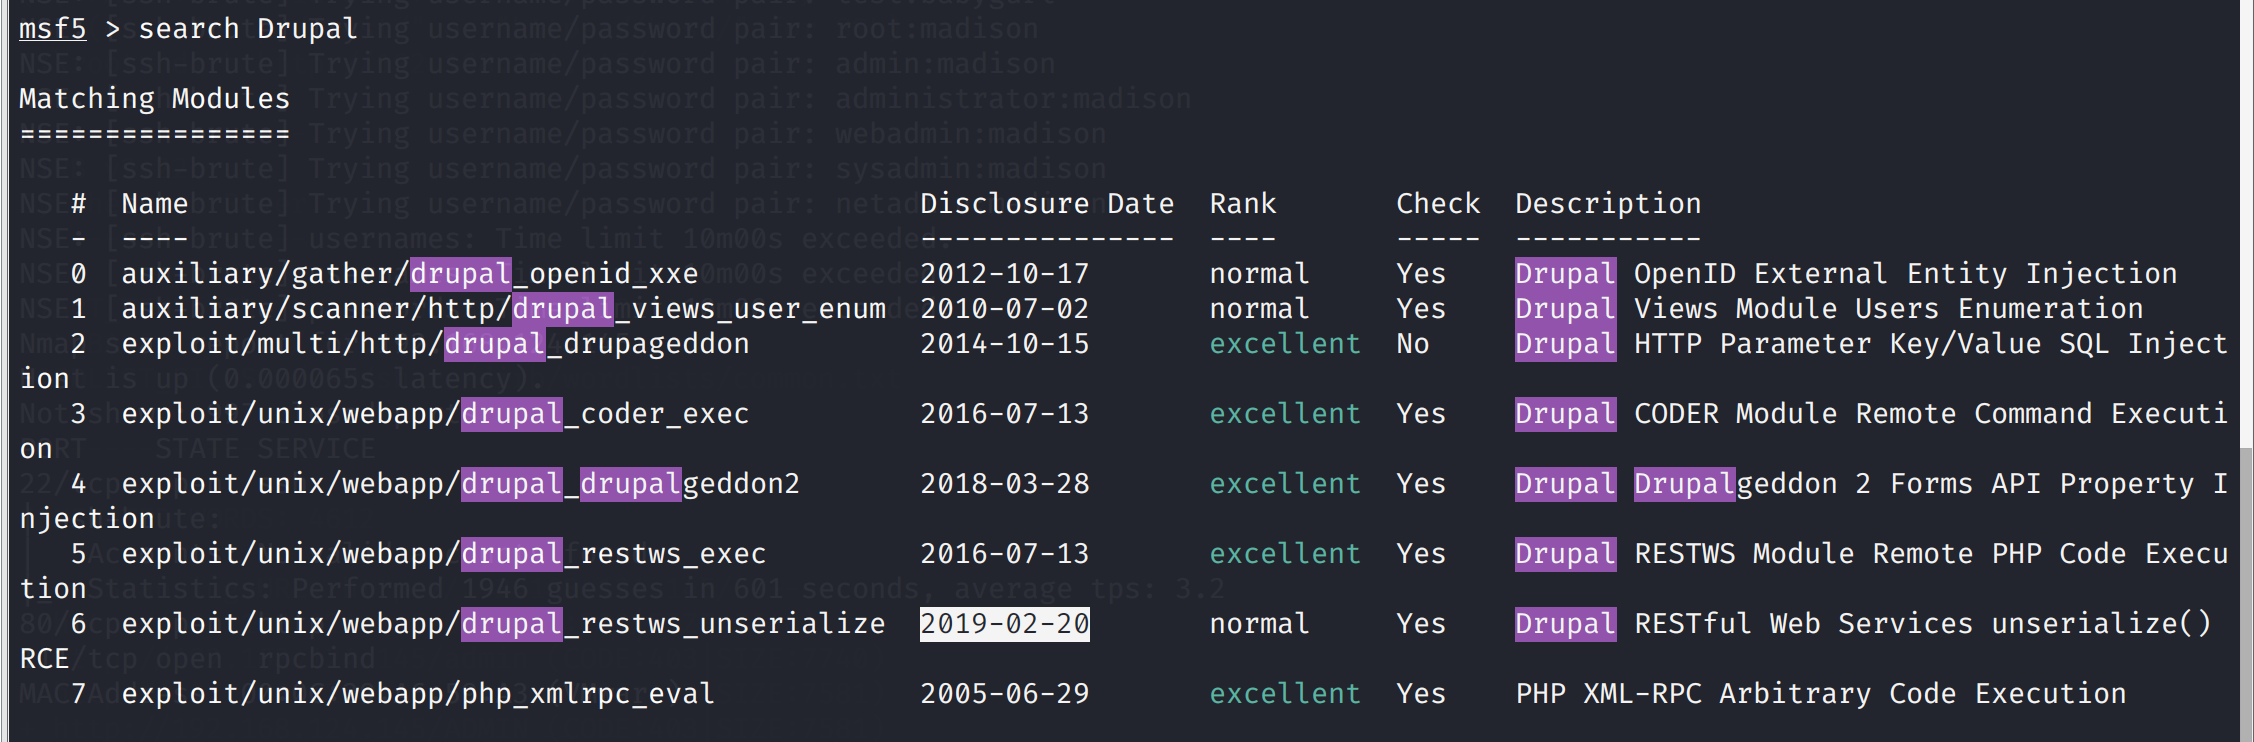This screenshot has width=2254, height=742.
Task: Click the 'search Drupal' command text
Action: [248, 29]
